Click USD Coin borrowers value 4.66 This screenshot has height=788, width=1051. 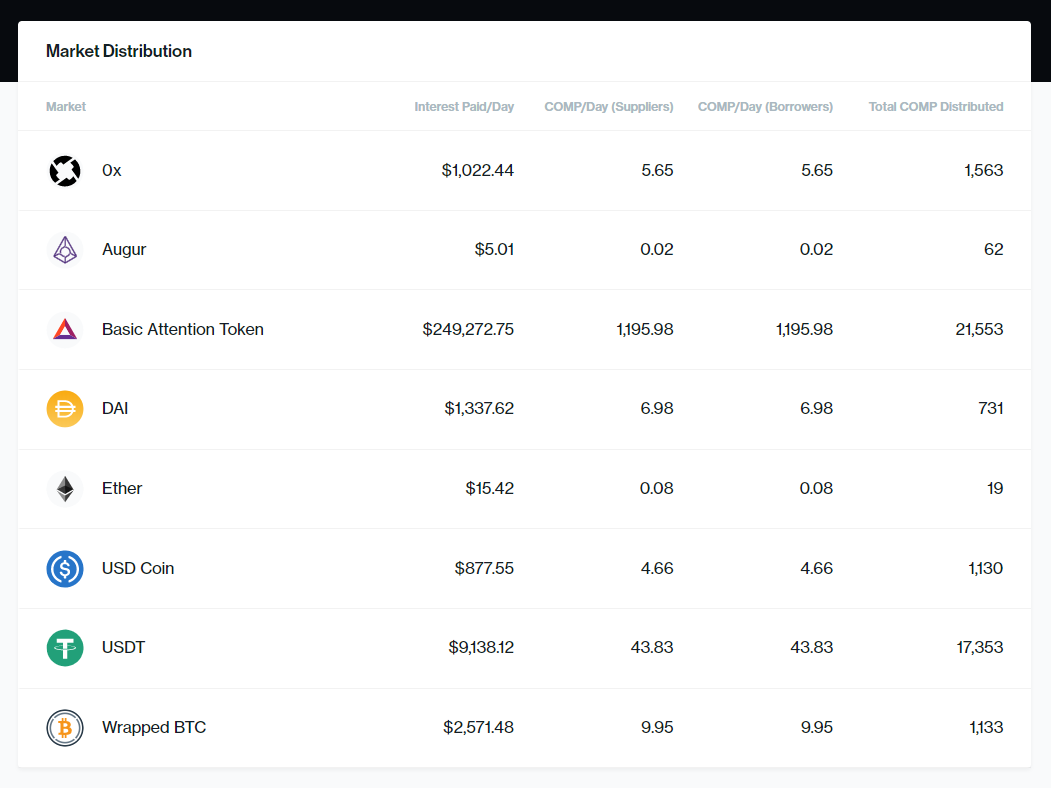pos(816,568)
